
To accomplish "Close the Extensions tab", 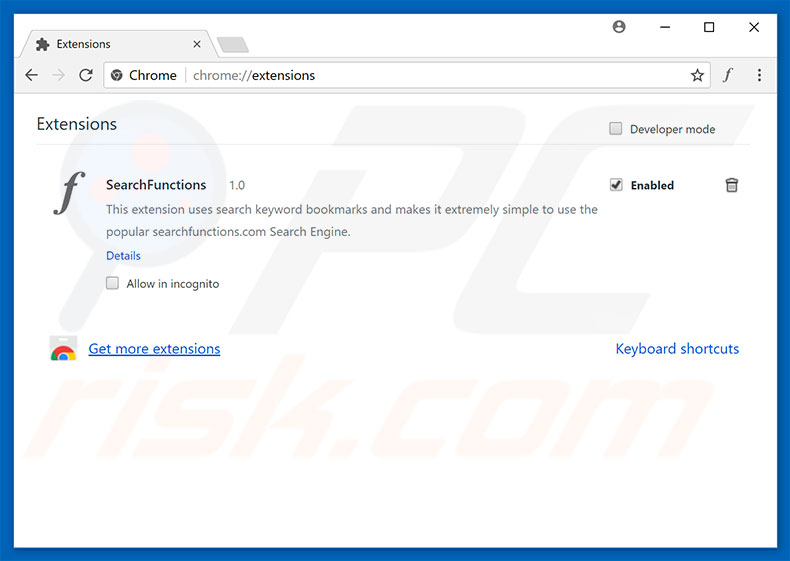I will [x=197, y=44].
